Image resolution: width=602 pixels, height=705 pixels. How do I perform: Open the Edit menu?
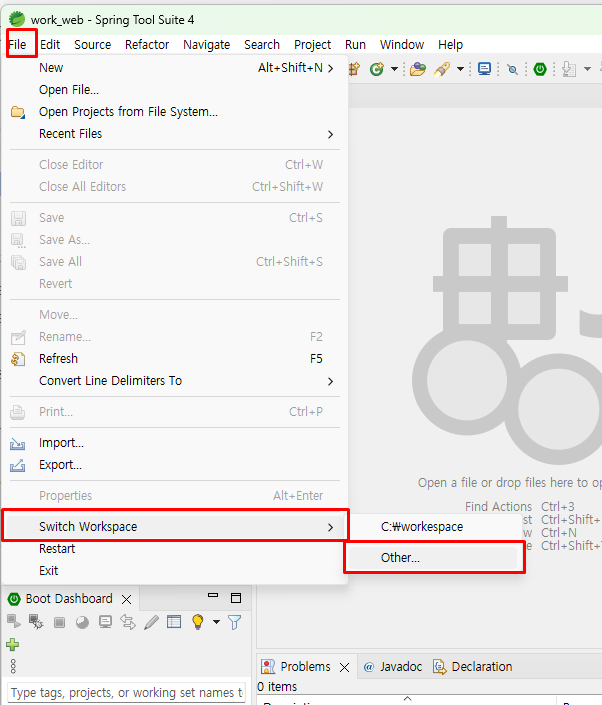(50, 45)
